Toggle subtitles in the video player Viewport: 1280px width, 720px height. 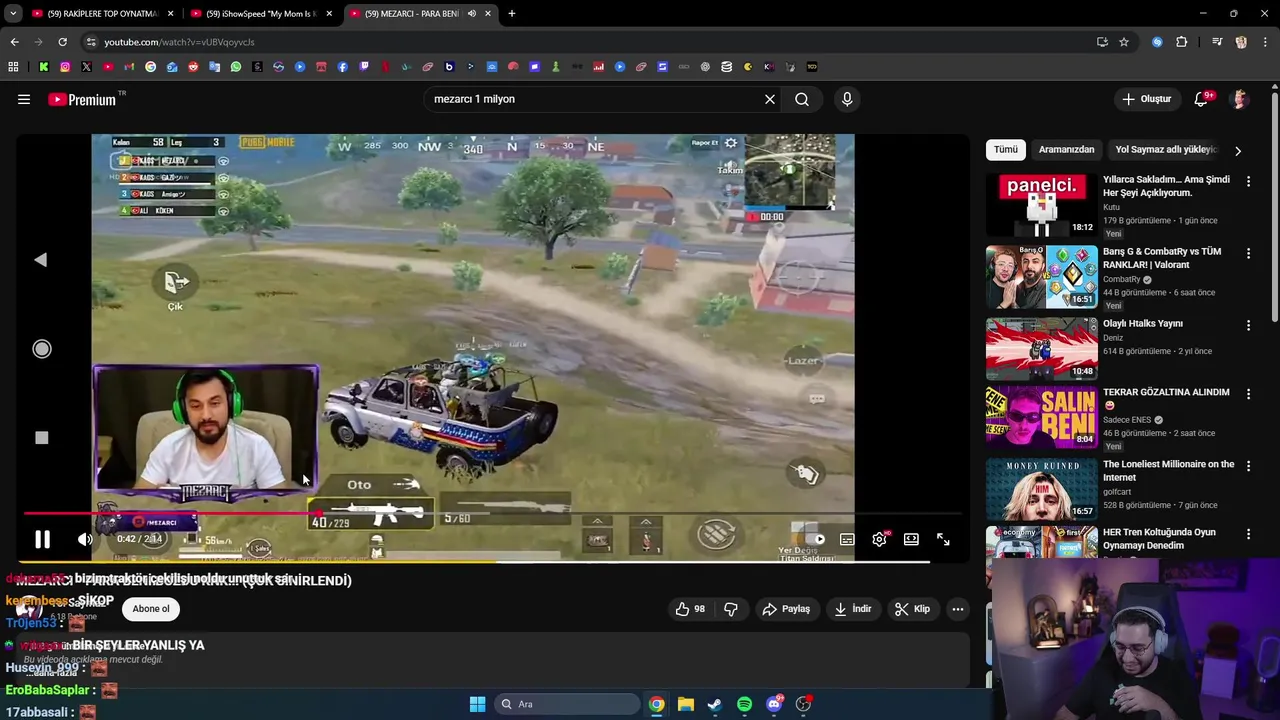(x=847, y=539)
